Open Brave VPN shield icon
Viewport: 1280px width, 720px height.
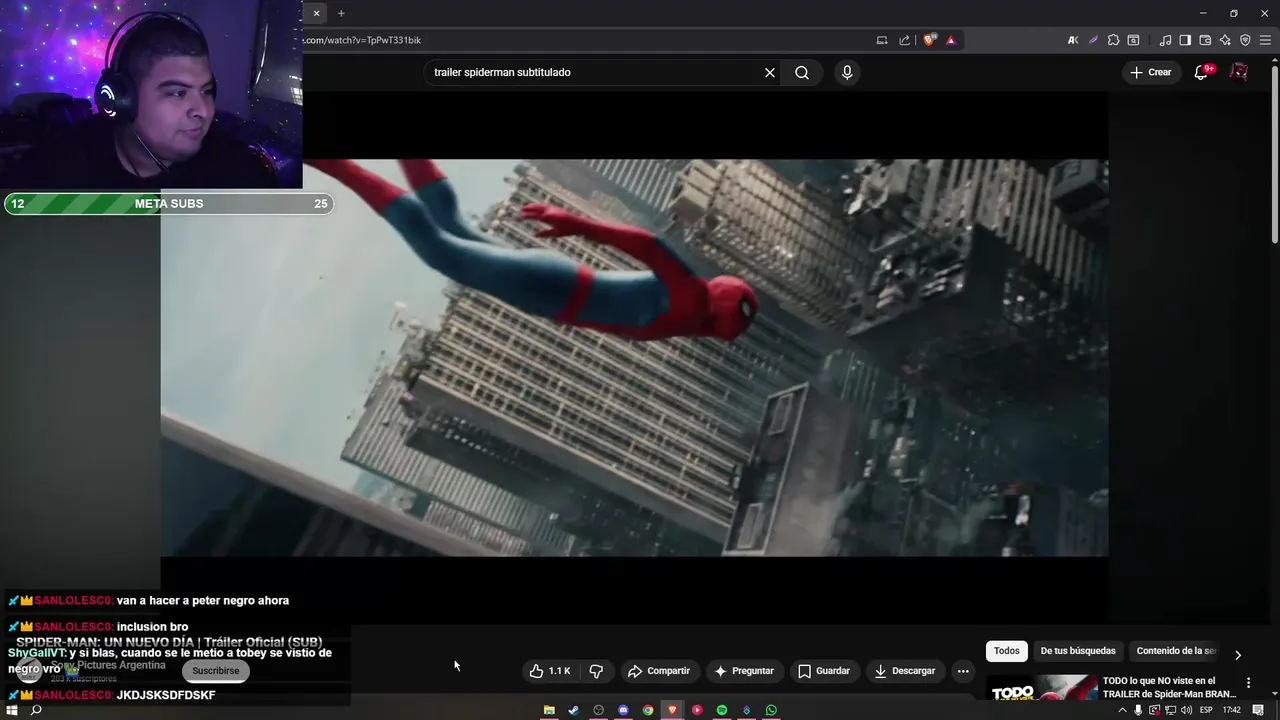(x=1245, y=40)
